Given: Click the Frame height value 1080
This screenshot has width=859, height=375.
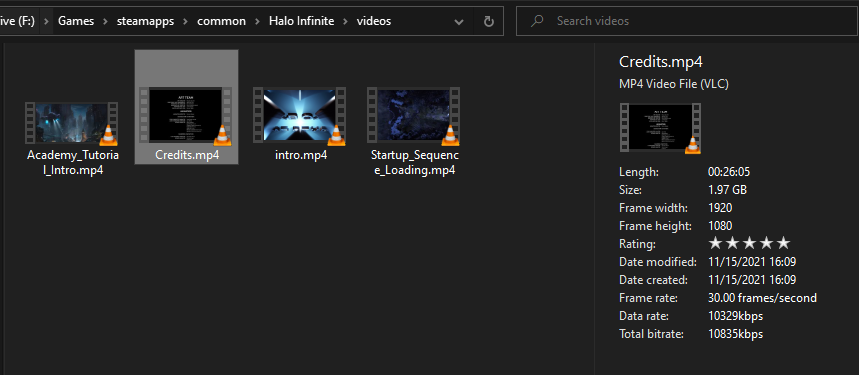Looking at the screenshot, I should (x=720, y=226).
